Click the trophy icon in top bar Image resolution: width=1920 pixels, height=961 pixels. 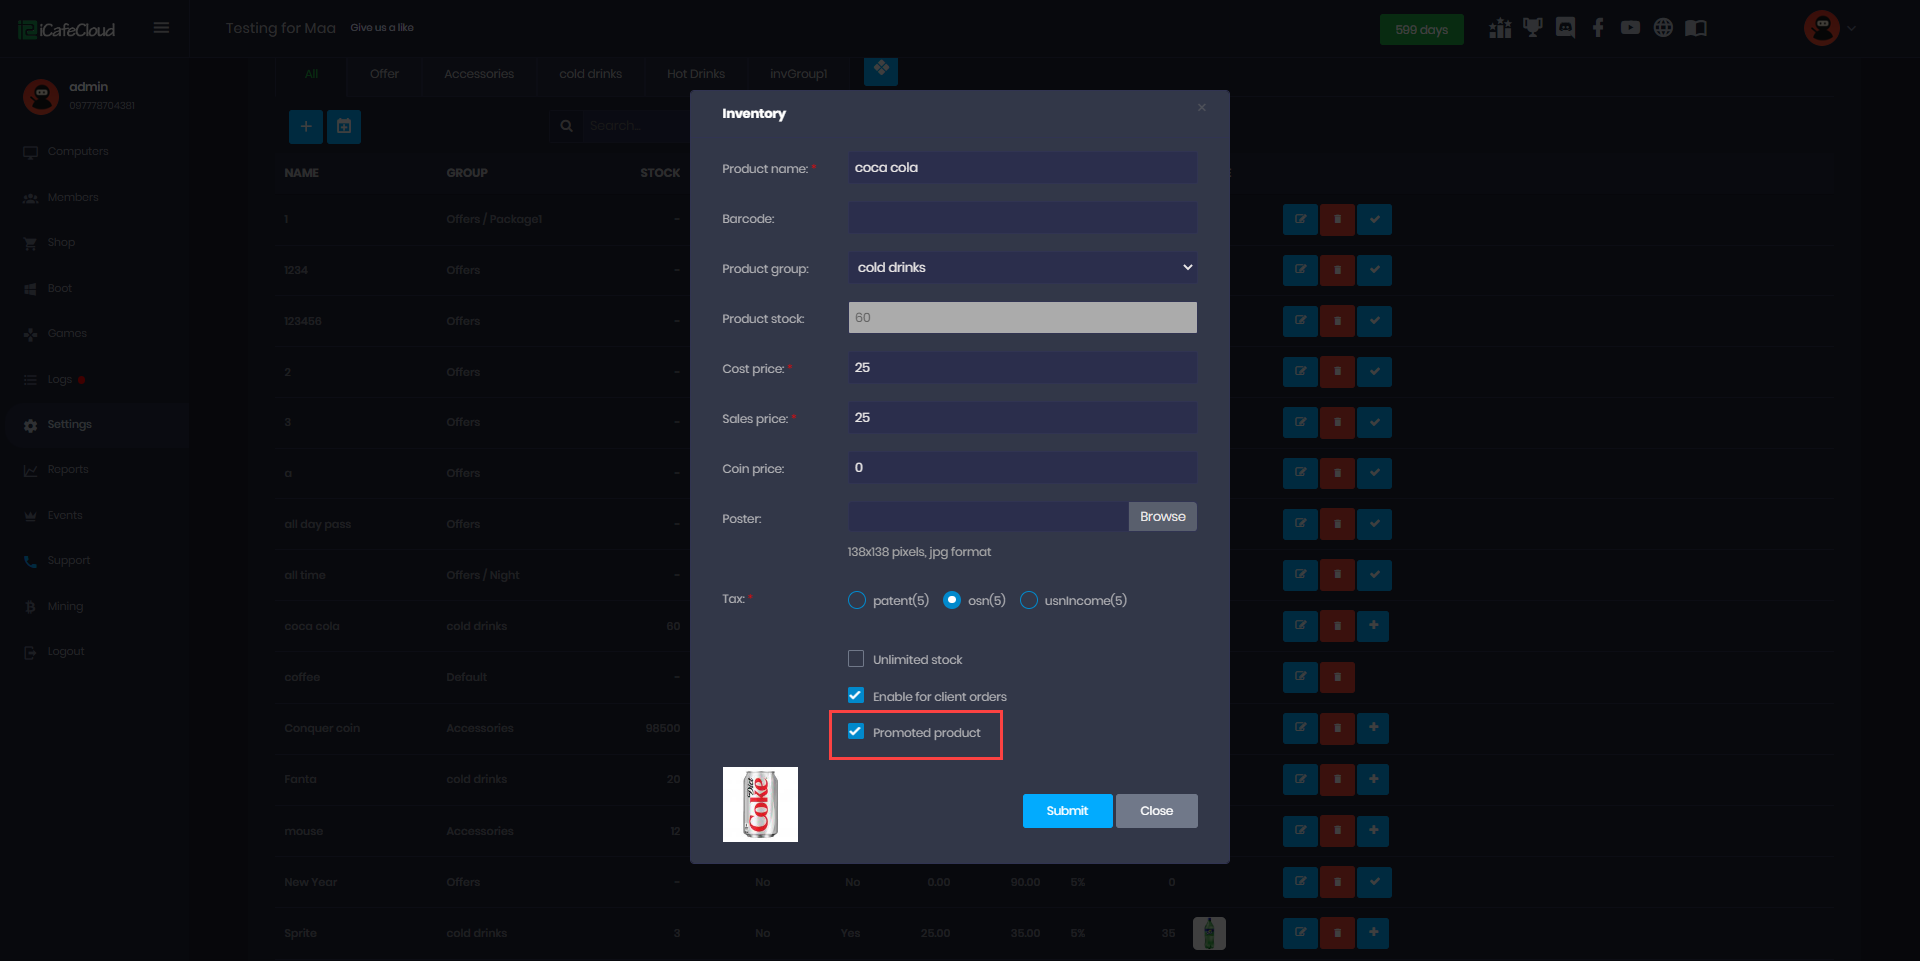[x=1532, y=28]
